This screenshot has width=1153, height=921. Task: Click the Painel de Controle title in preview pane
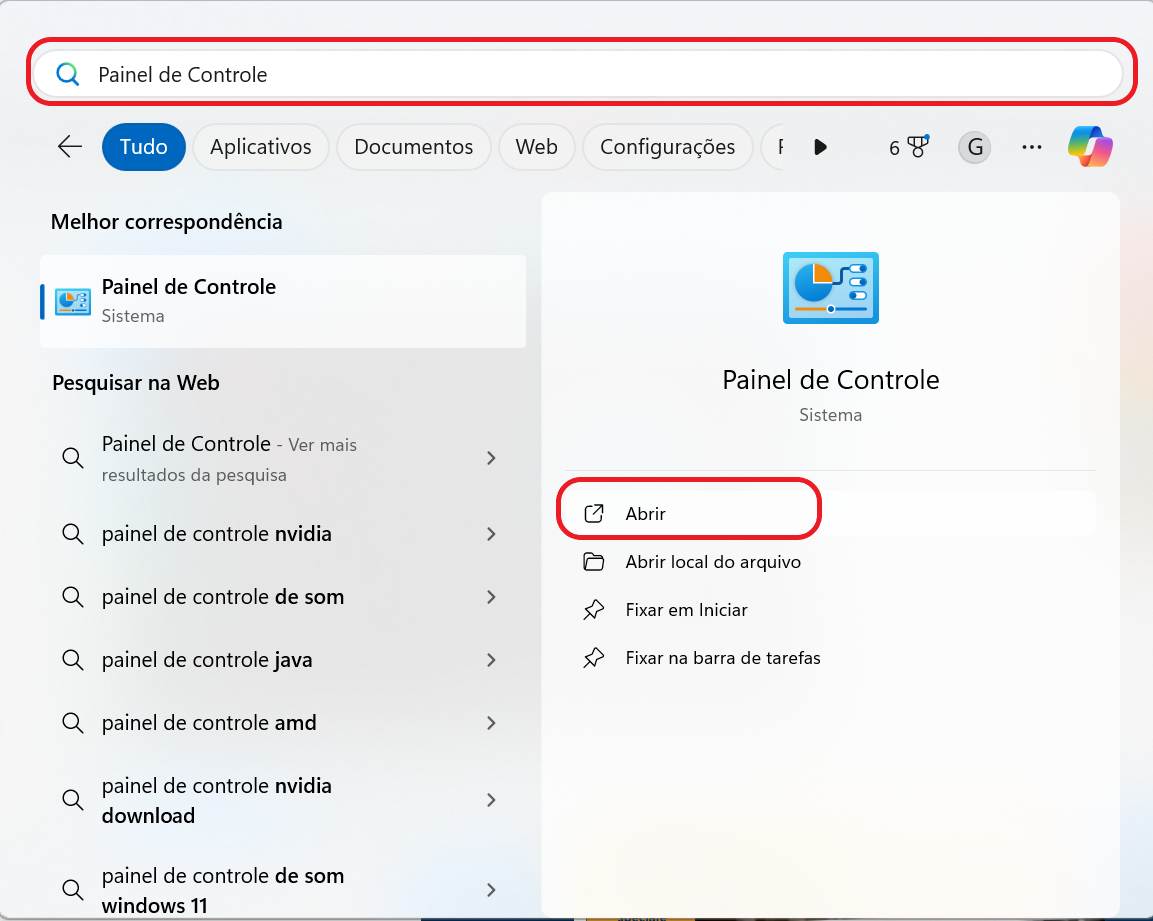(830, 380)
